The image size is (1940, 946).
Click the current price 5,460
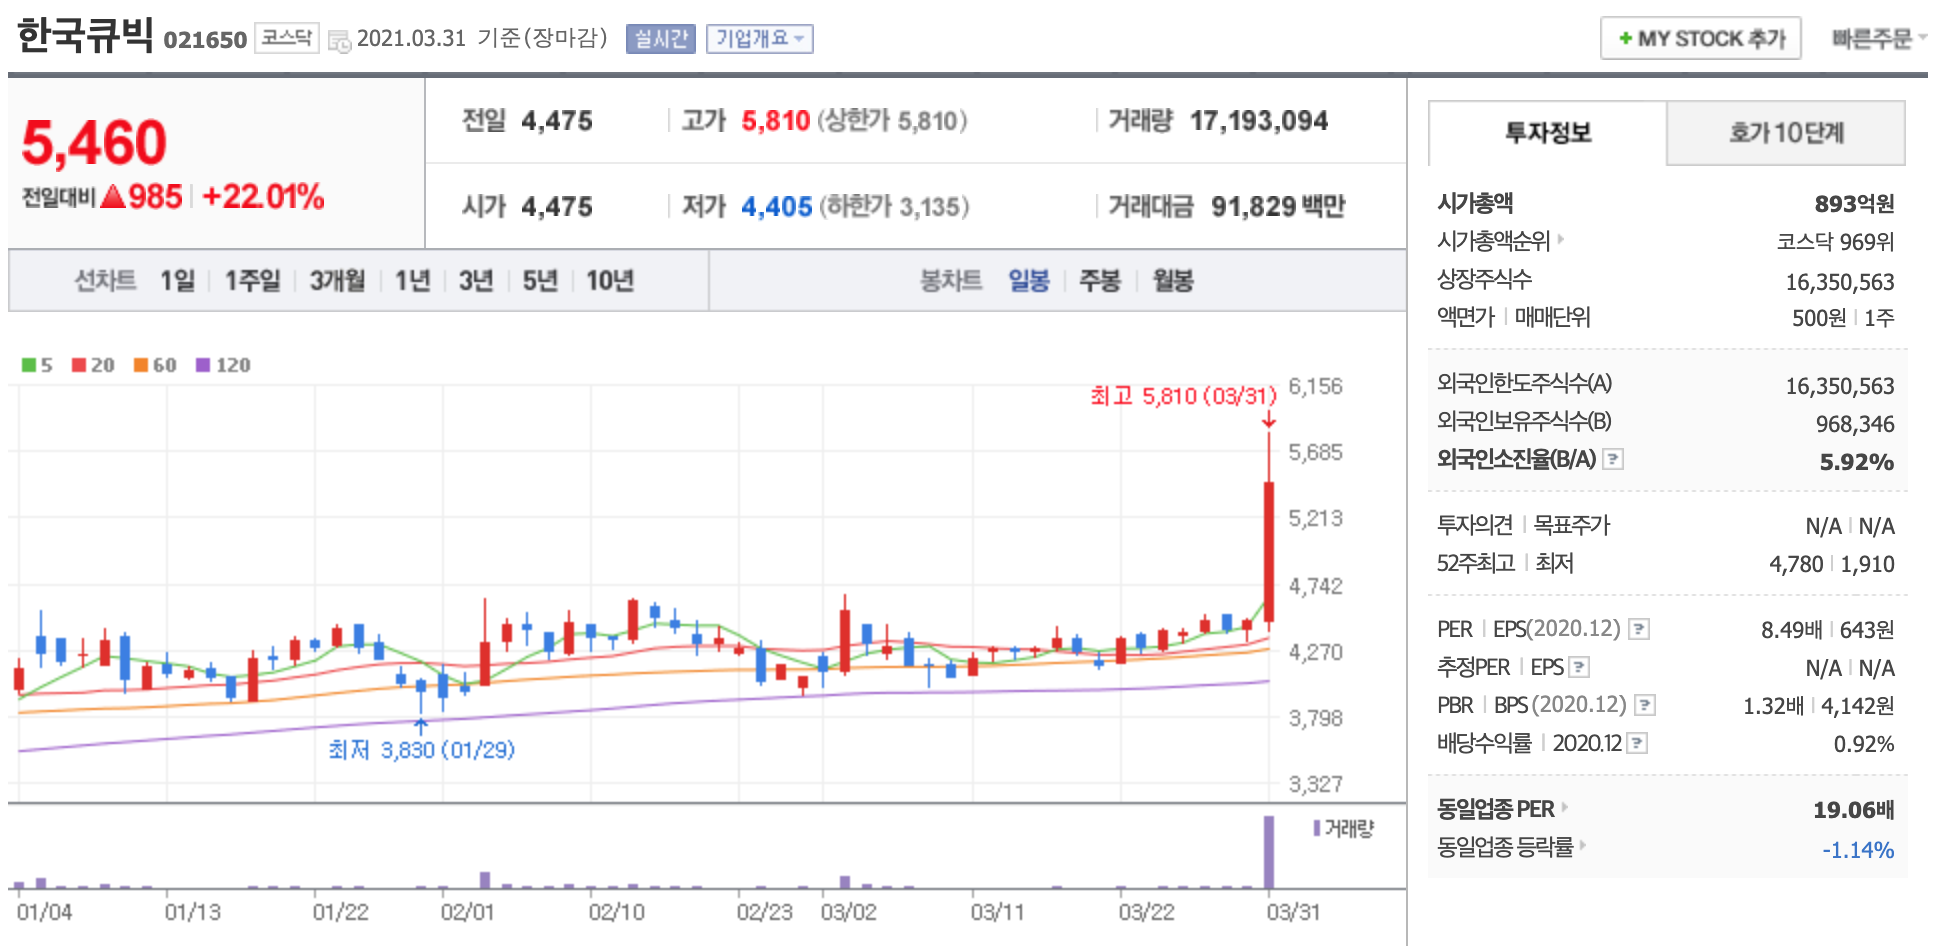coord(94,142)
